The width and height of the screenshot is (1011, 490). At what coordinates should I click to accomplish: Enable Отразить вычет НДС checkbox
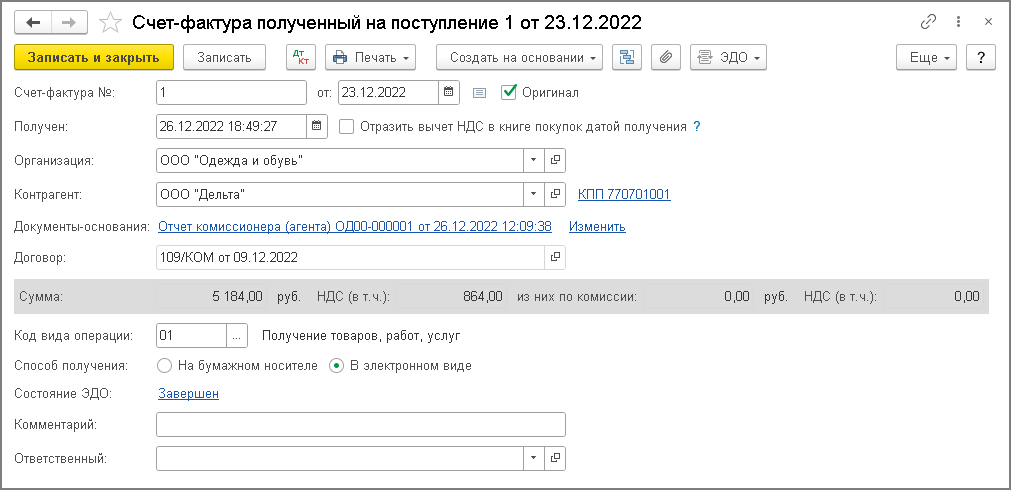pos(347,127)
